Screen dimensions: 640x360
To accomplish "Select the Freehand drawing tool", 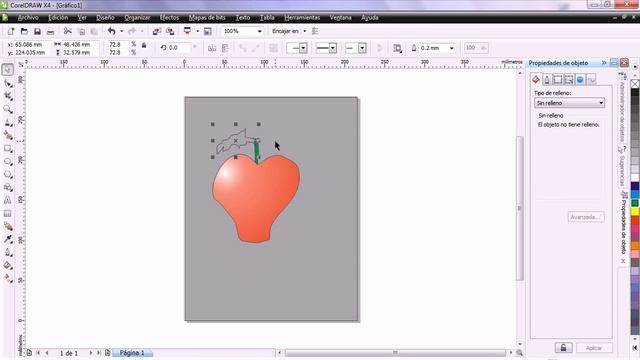I will click(x=7, y=122).
